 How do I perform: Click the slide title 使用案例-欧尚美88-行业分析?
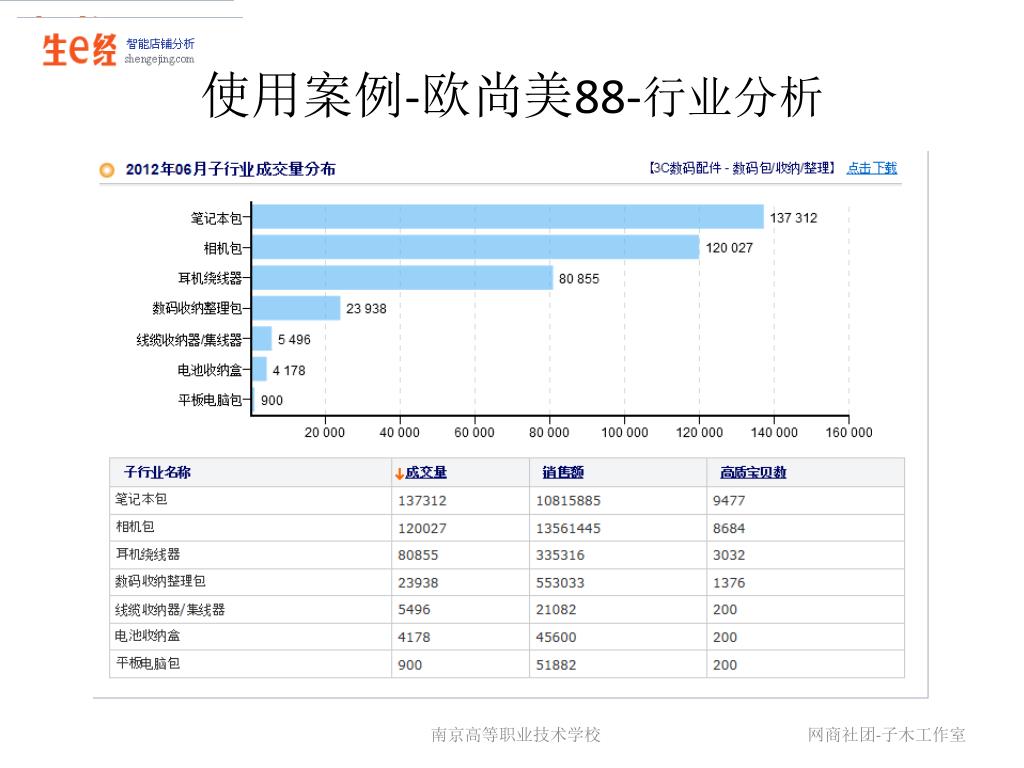[x=512, y=96]
